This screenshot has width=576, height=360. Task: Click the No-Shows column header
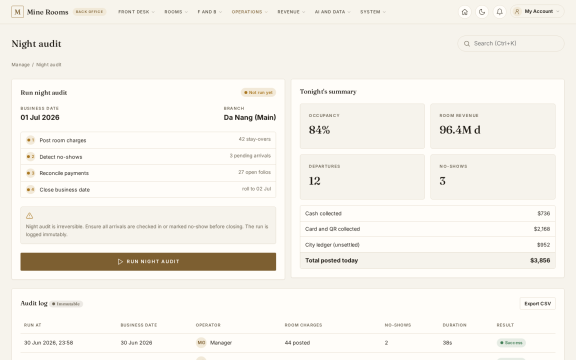pyautogui.click(x=398, y=325)
